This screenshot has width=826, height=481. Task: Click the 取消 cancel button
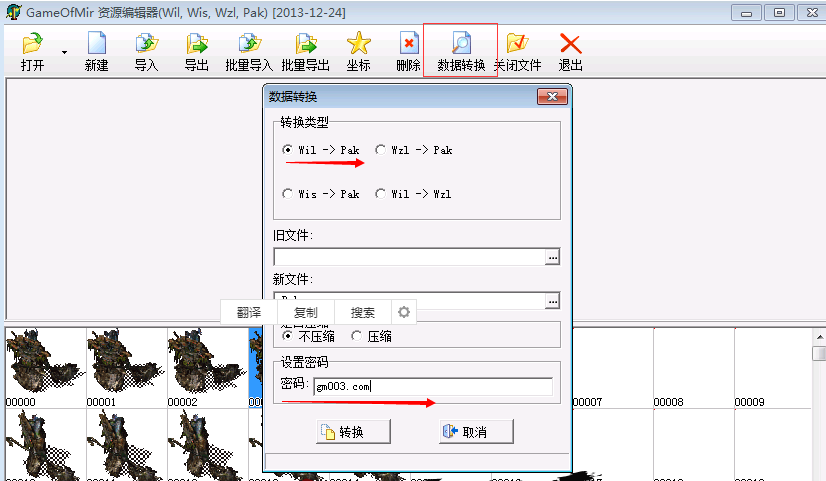[x=476, y=432]
